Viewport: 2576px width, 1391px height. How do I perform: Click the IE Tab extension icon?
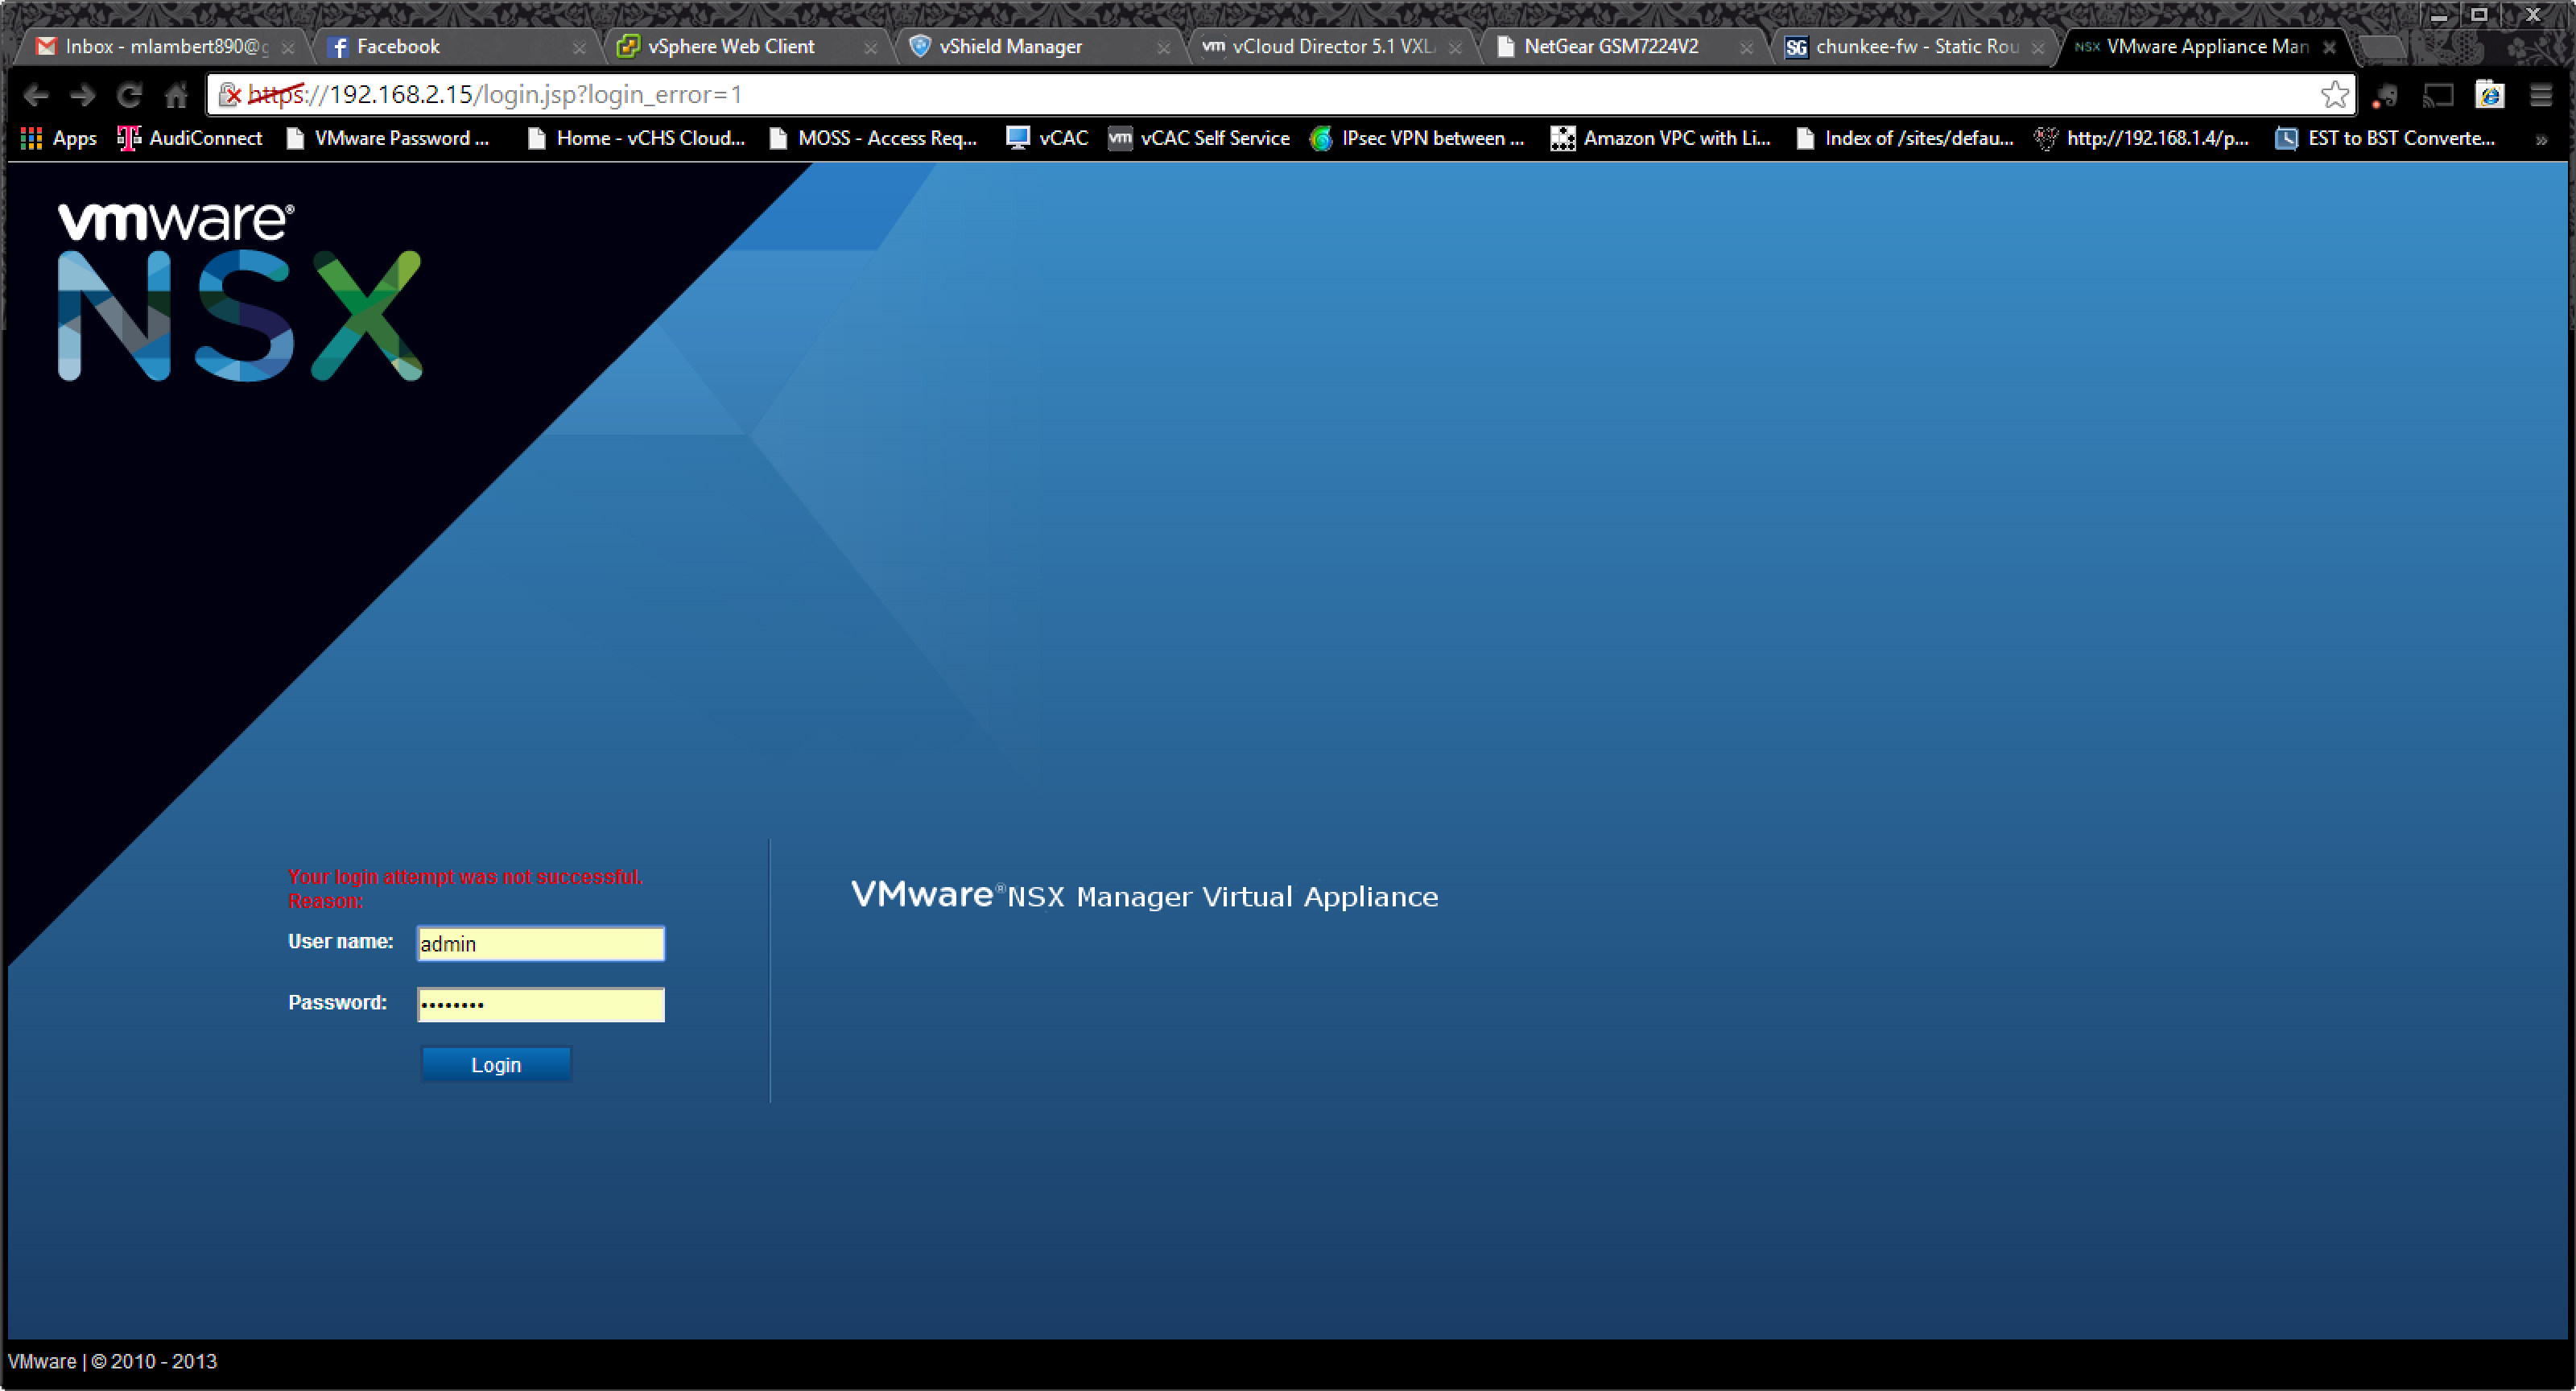(x=2489, y=95)
